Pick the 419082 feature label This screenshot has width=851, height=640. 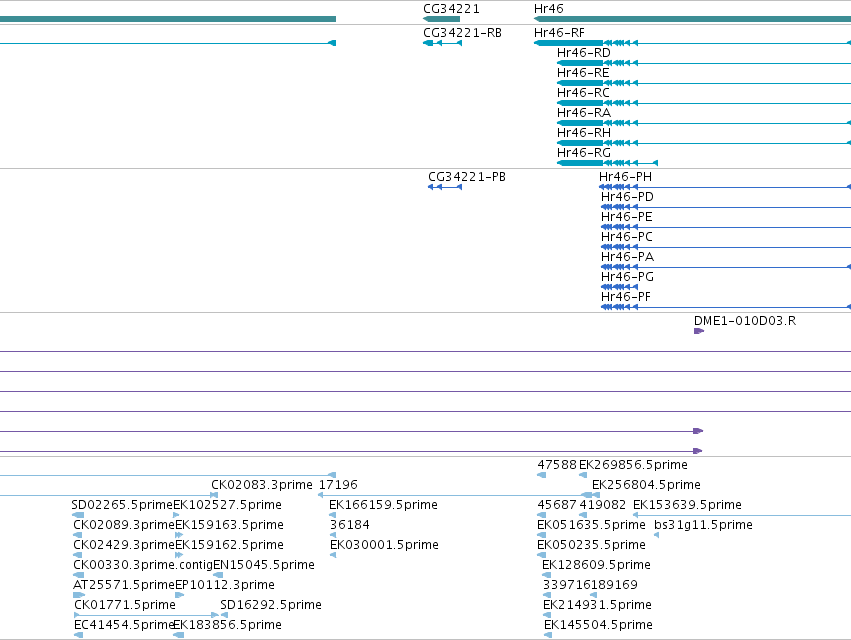(x=602, y=504)
